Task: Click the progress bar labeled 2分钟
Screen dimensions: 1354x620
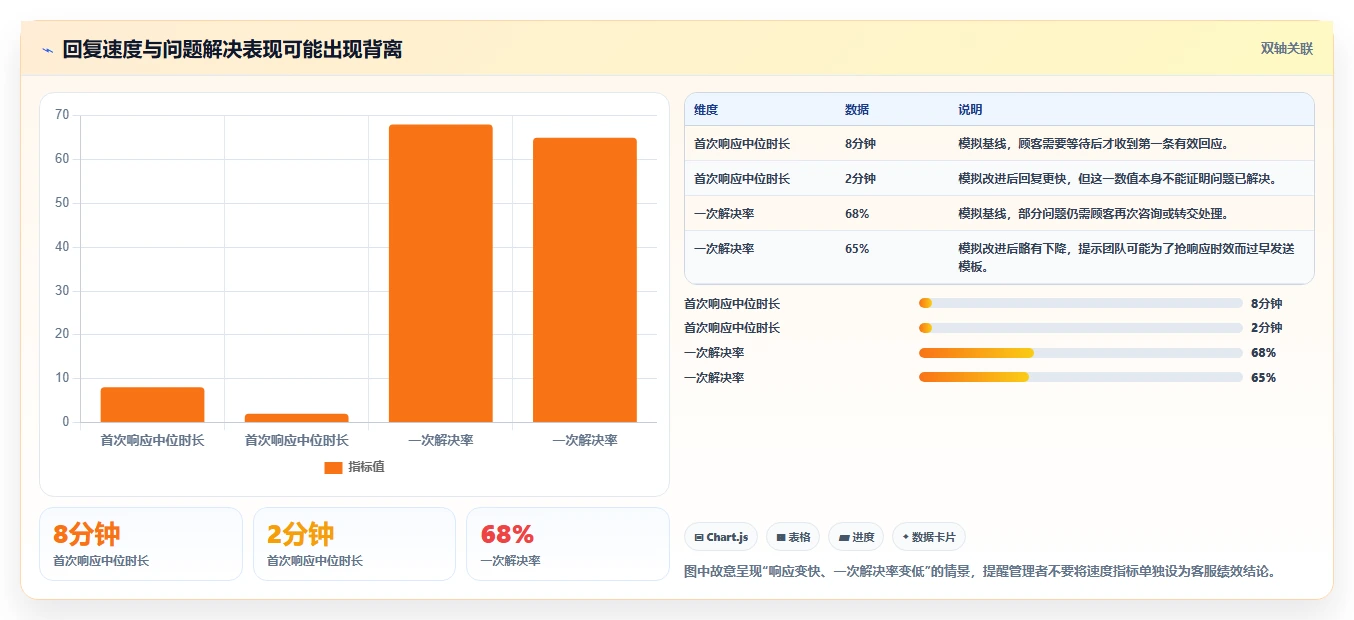Action: (1080, 328)
